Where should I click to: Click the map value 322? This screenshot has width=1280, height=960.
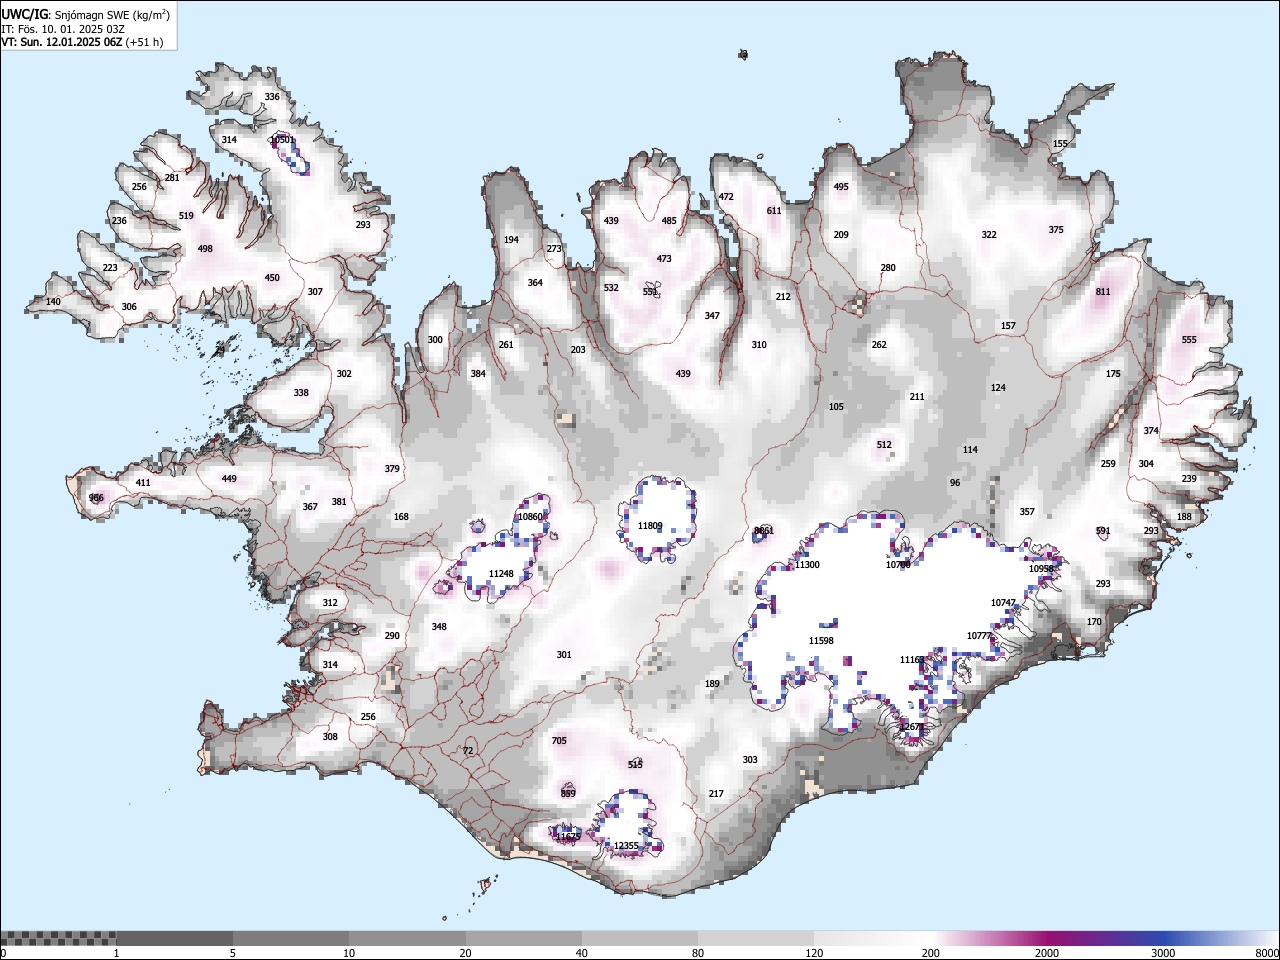(x=989, y=235)
